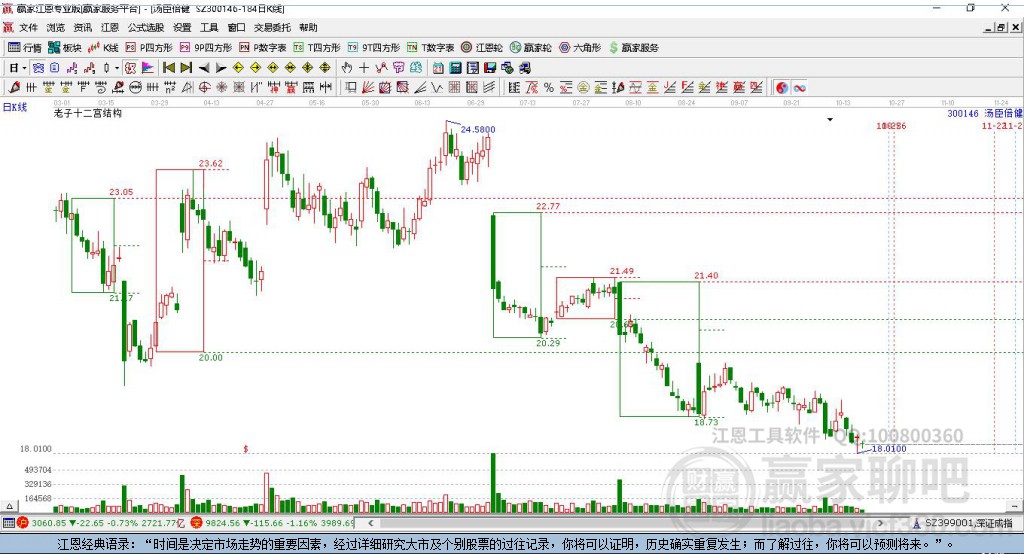This screenshot has height=554, width=1024.
Task: Toggle the flag indicator icon
Action: click(x=148, y=68)
